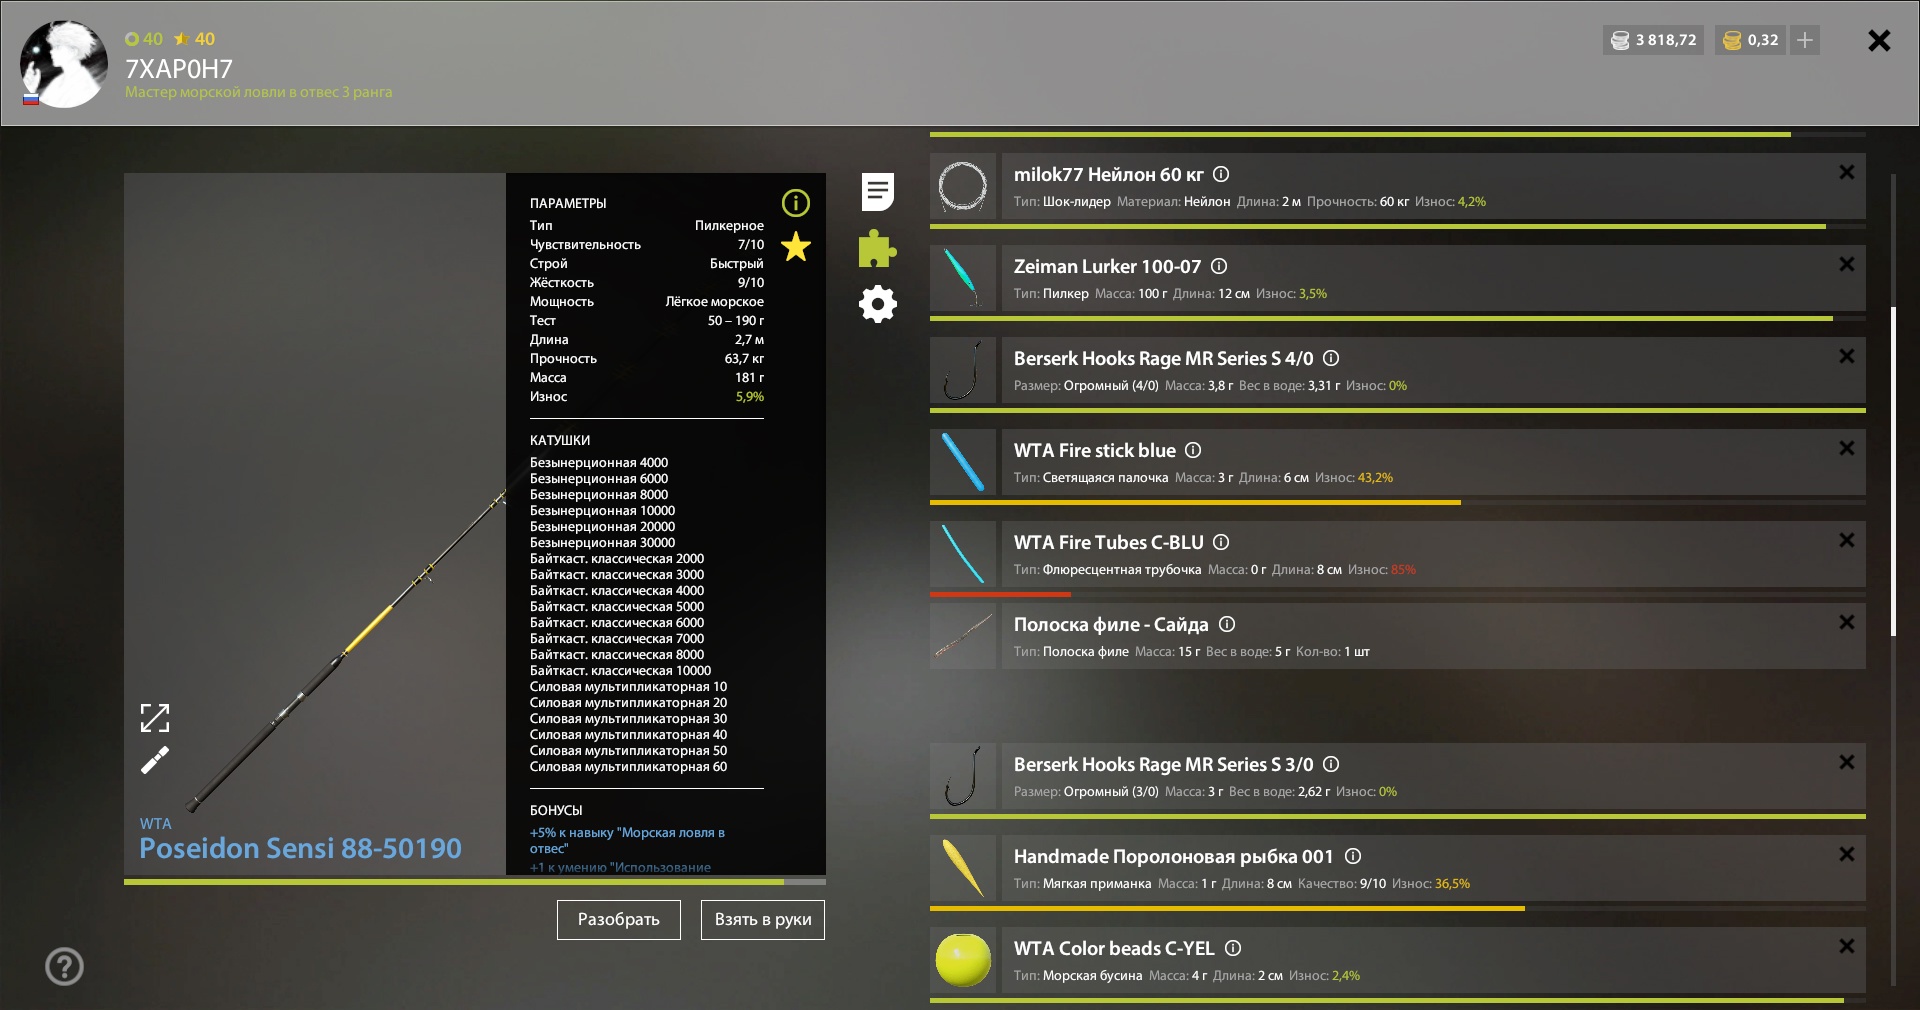
Task: Click the Разобрать button
Action: pyautogui.click(x=619, y=920)
